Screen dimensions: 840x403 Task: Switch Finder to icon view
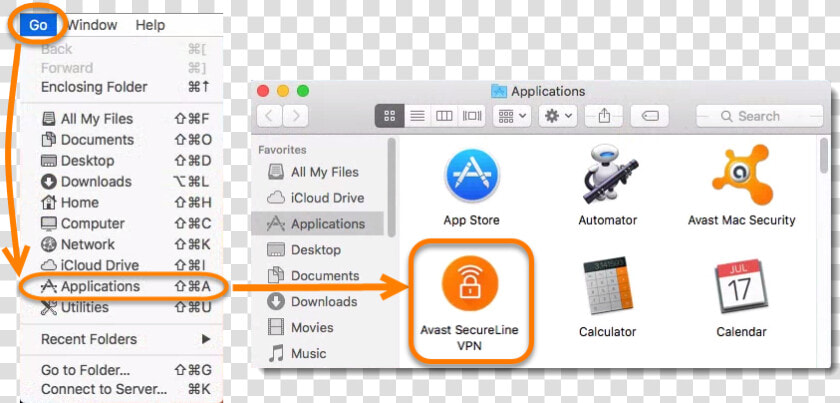[x=389, y=116]
